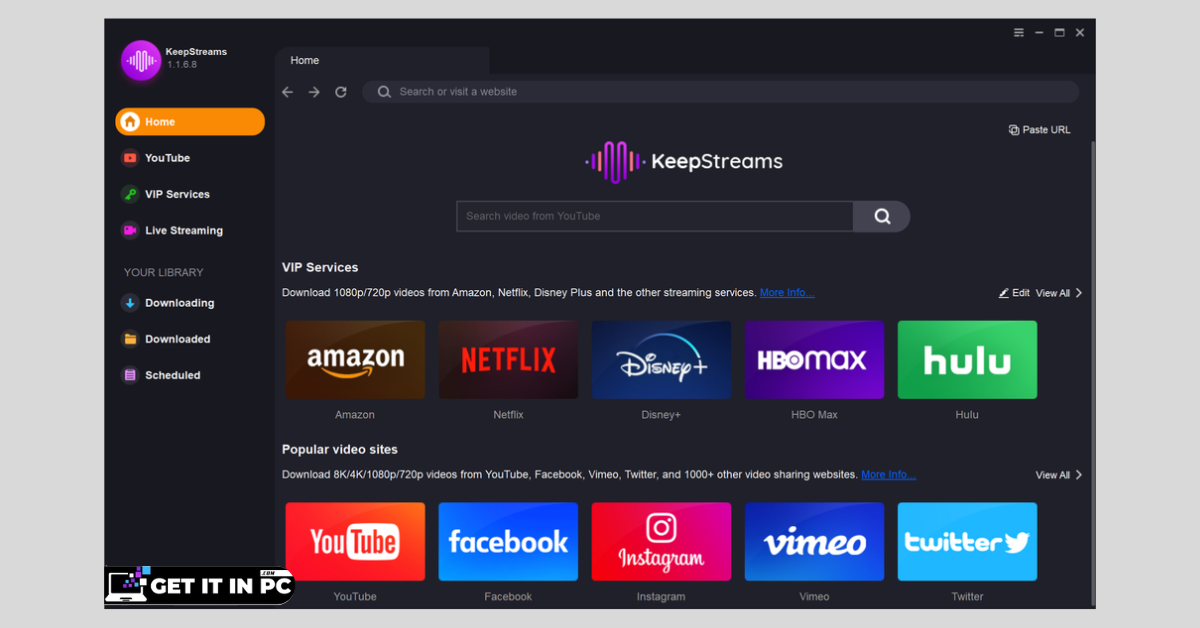The image size is (1200, 628).
Task: Click the VIP Services section heading
Action: (320, 268)
